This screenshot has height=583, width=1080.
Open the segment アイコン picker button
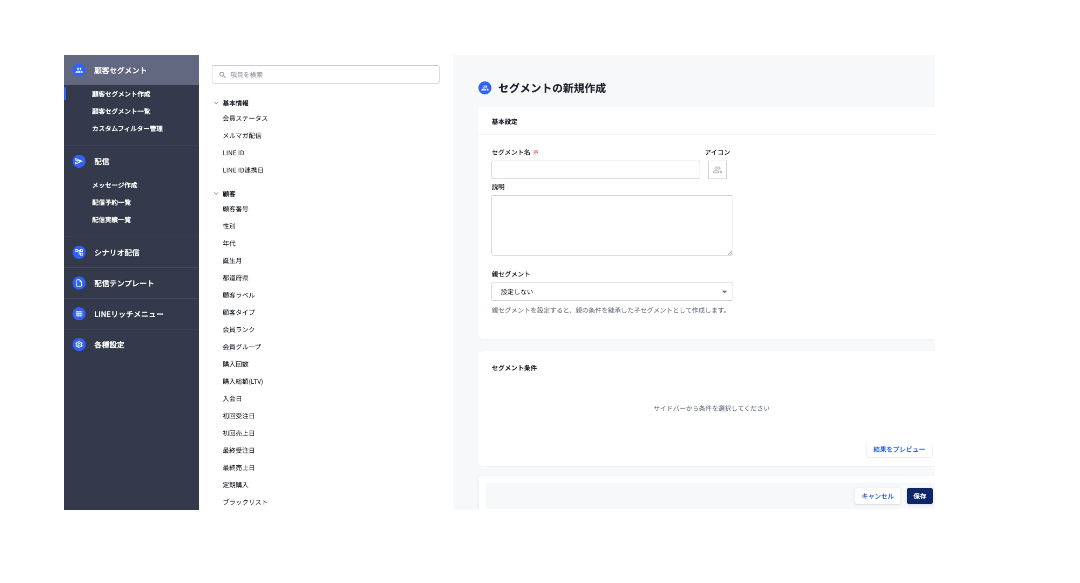pos(717,170)
